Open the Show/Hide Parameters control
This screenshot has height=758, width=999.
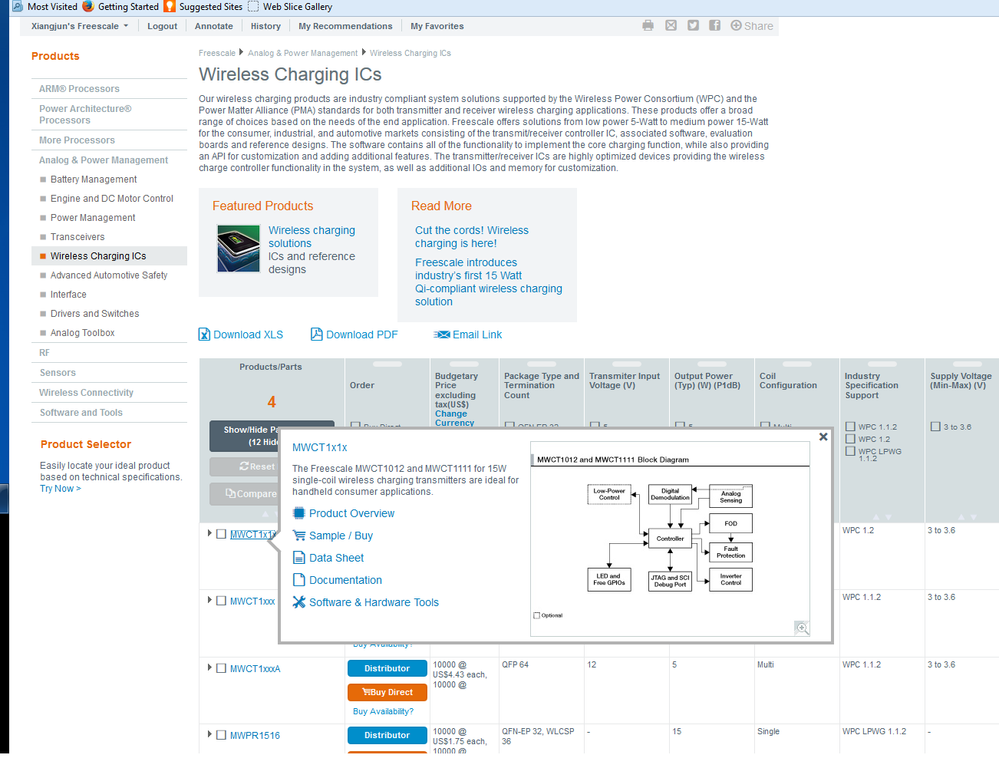[245, 436]
